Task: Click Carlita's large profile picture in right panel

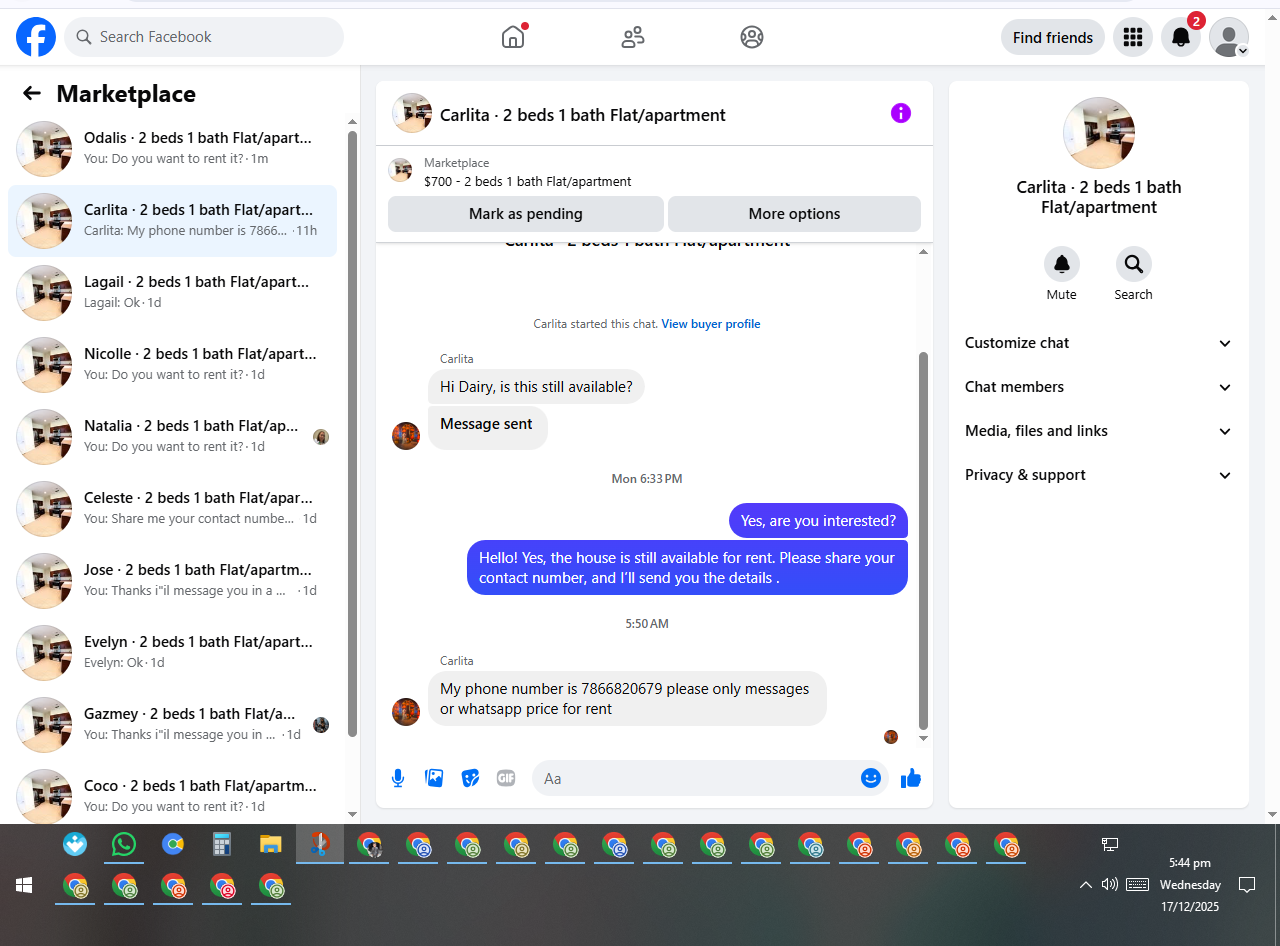Action: tap(1099, 133)
